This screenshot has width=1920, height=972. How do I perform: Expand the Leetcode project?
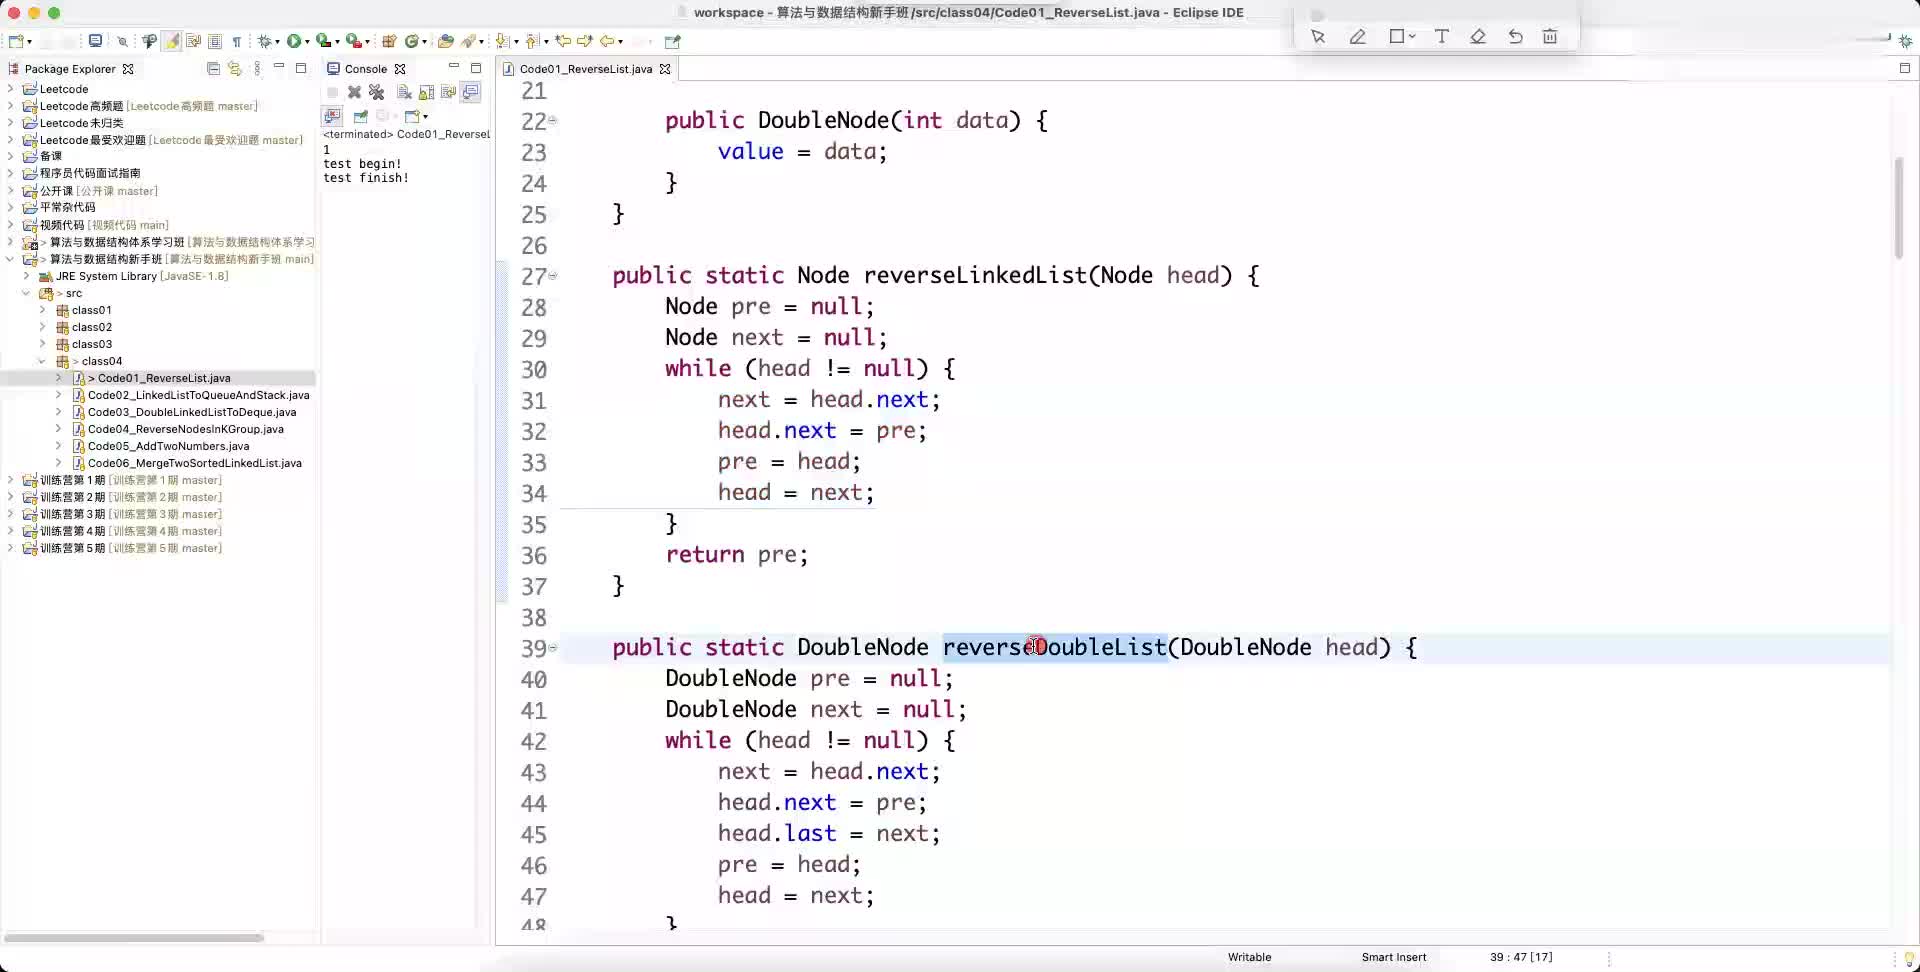[11, 89]
